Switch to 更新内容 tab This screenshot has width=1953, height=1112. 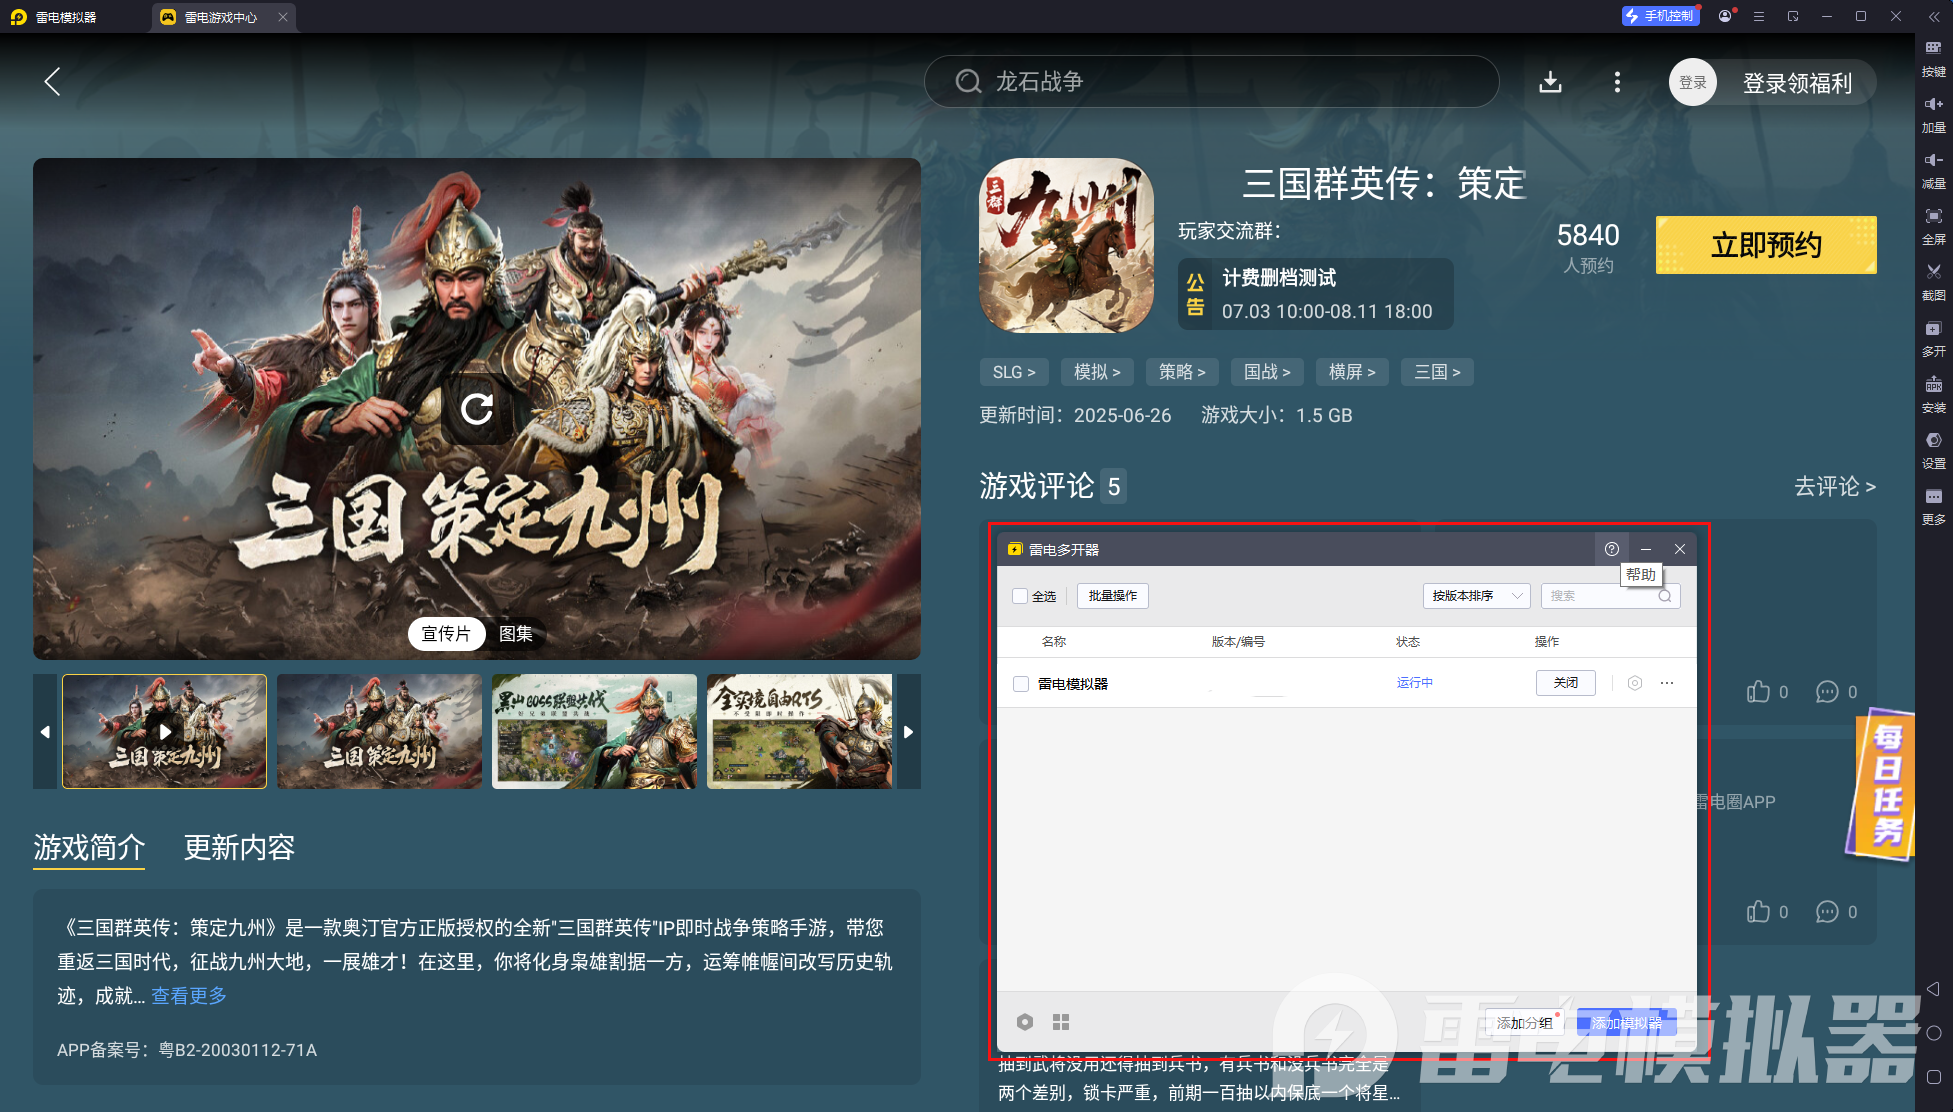[x=239, y=848]
